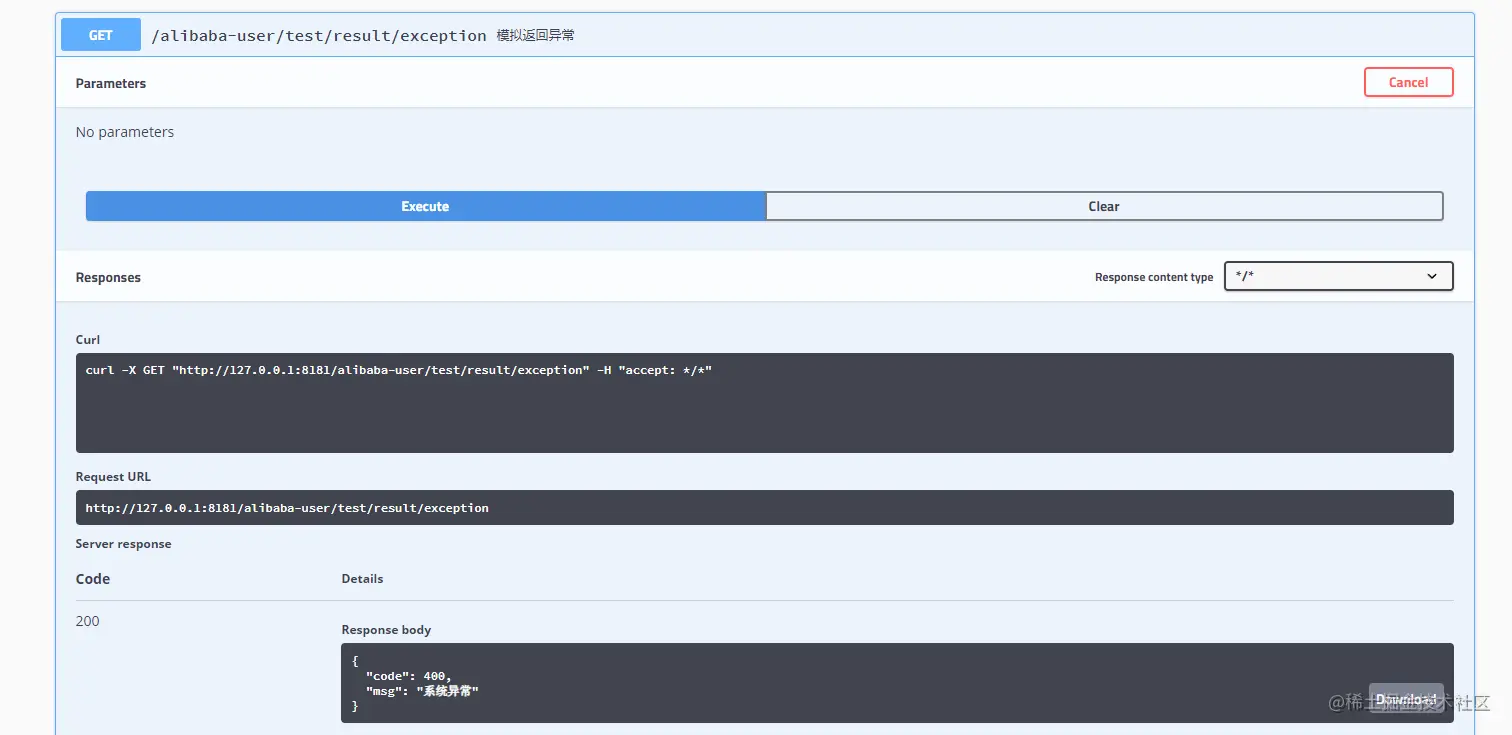Click the Cancel button in Parameters

tap(1408, 82)
